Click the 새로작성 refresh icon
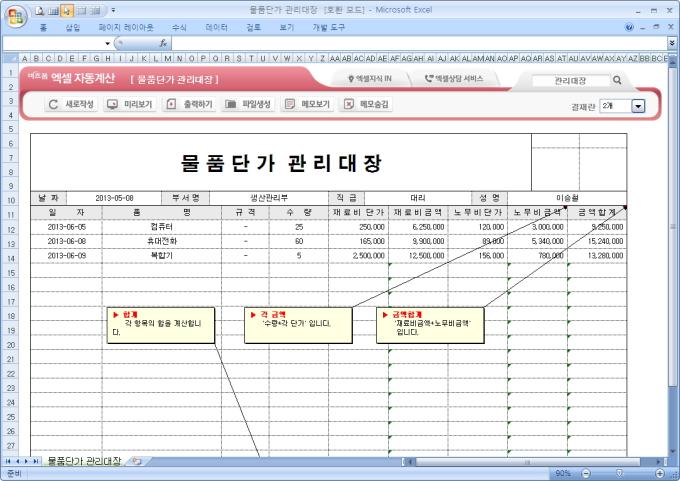 point(54,104)
